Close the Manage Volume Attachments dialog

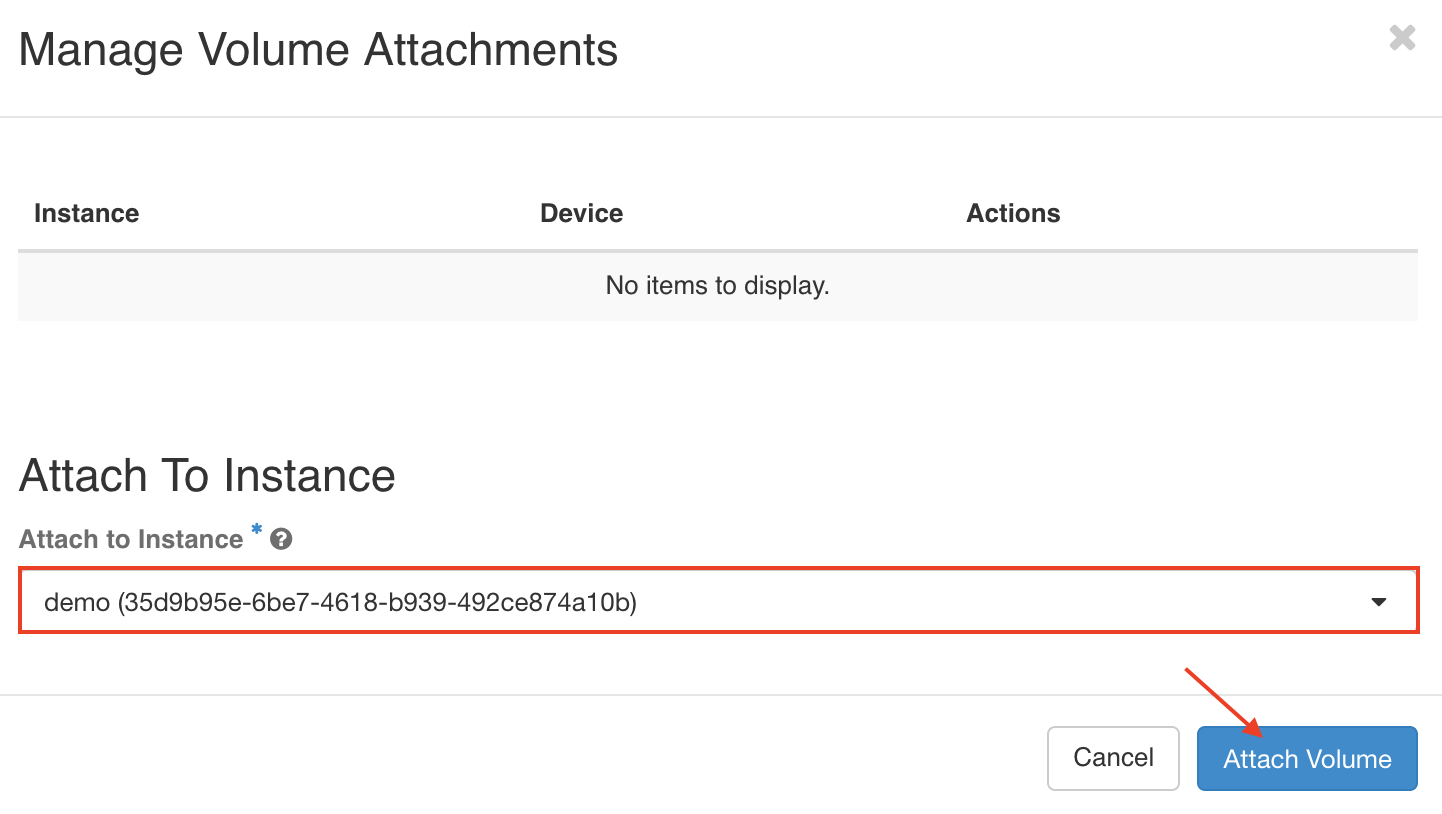pyautogui.click(x=1402, y=38)
